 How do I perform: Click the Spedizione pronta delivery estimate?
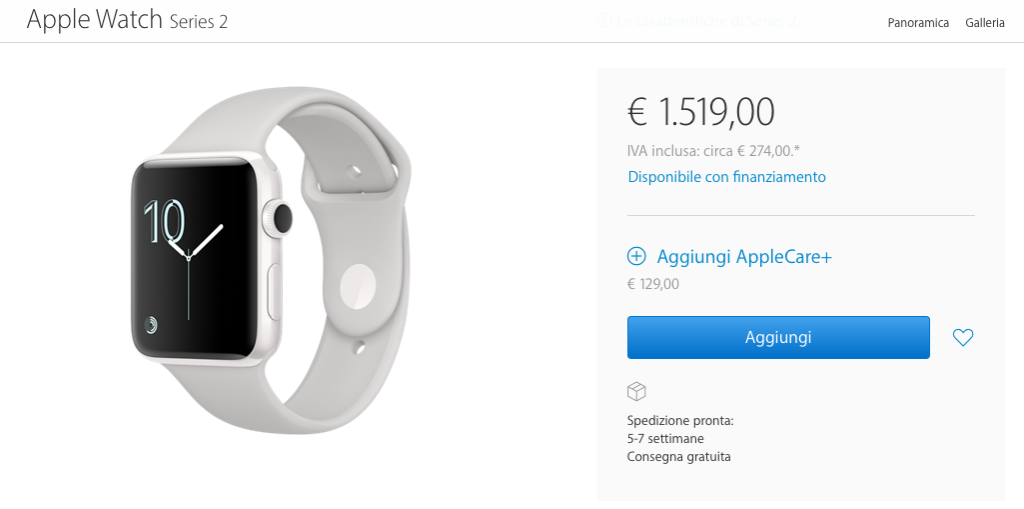pos(680,438)
